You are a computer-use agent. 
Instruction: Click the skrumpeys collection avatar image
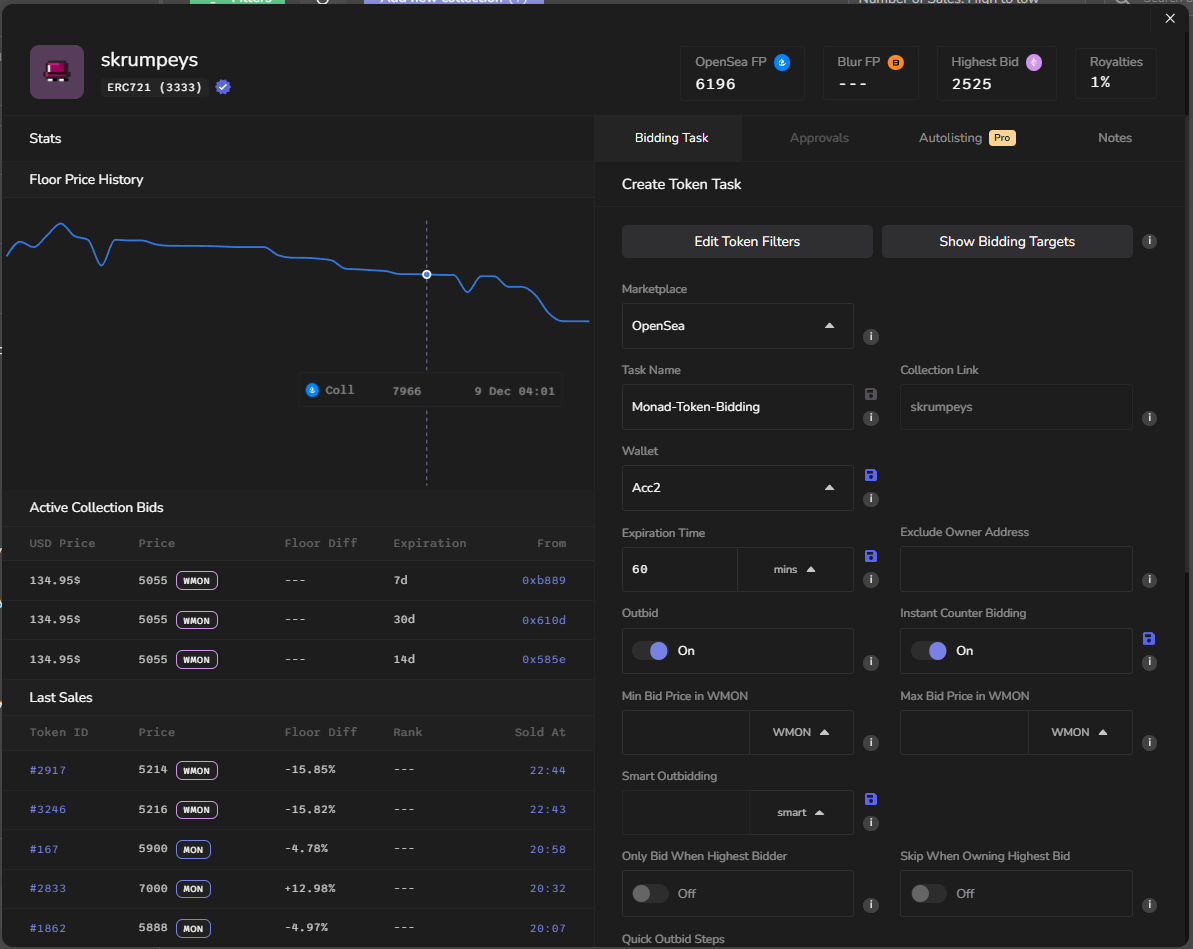coord(57,72)
